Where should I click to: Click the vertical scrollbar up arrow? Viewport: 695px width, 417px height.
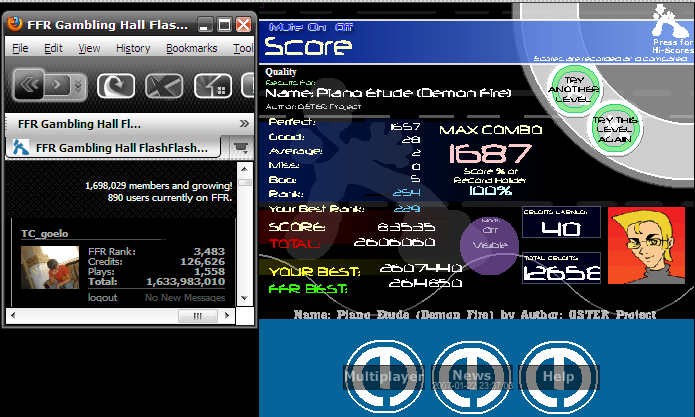point(244,169)
